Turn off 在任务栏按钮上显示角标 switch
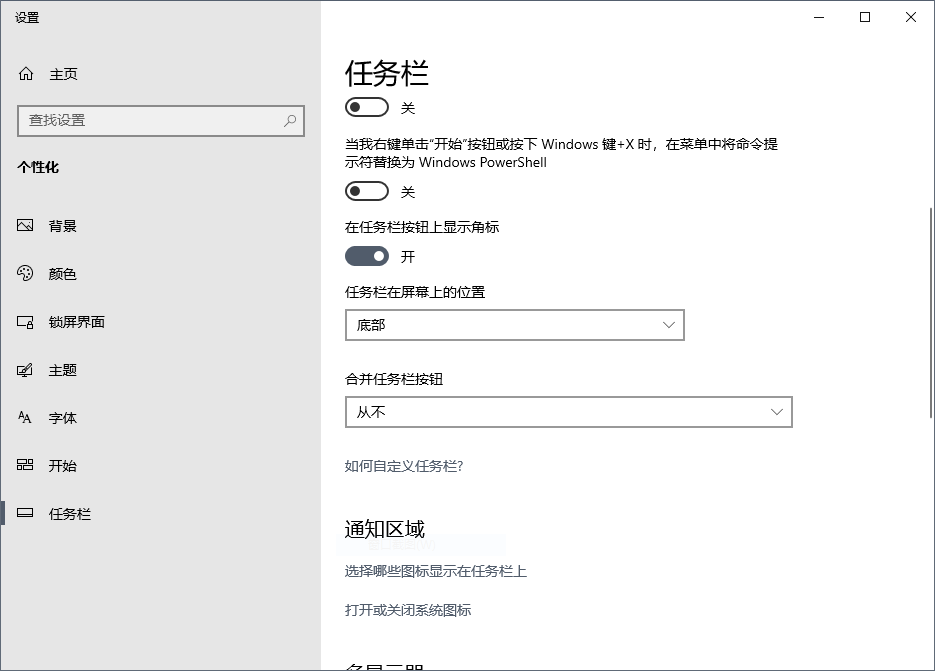This screenshot has height=671, width=935. pyautogui.click(x=366, y=256)
